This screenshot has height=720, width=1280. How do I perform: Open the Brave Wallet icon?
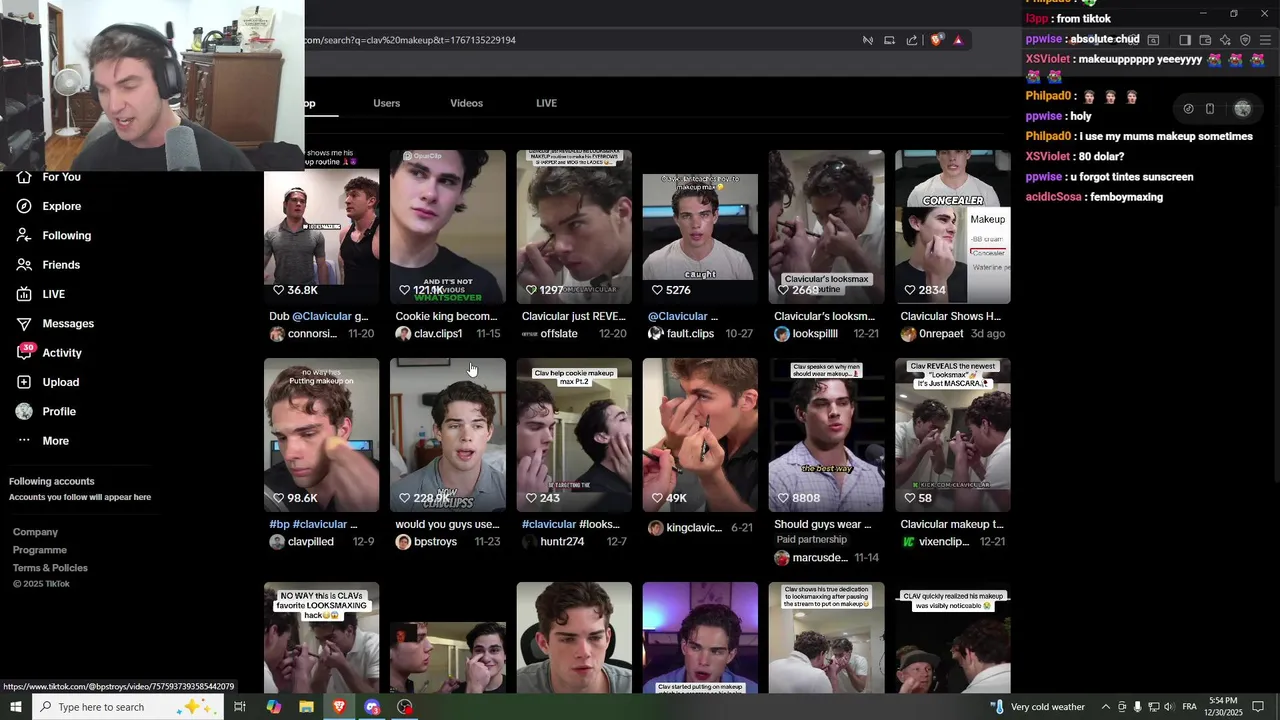pos(1205,40)
